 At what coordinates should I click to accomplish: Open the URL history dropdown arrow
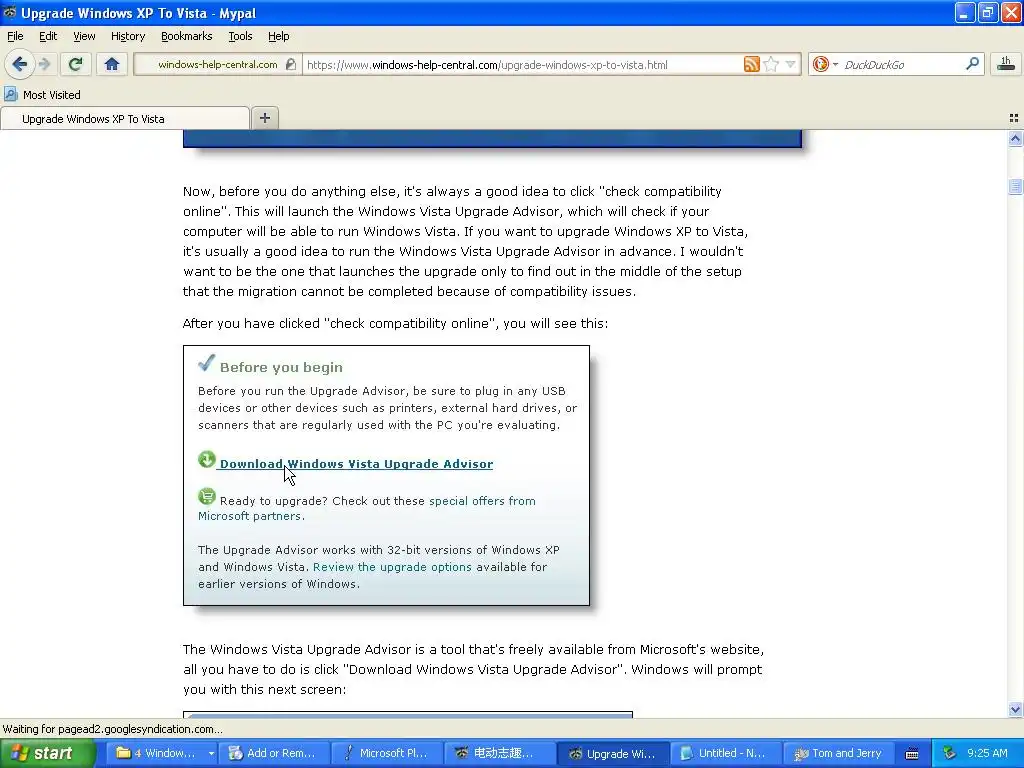tap(790, 64)
